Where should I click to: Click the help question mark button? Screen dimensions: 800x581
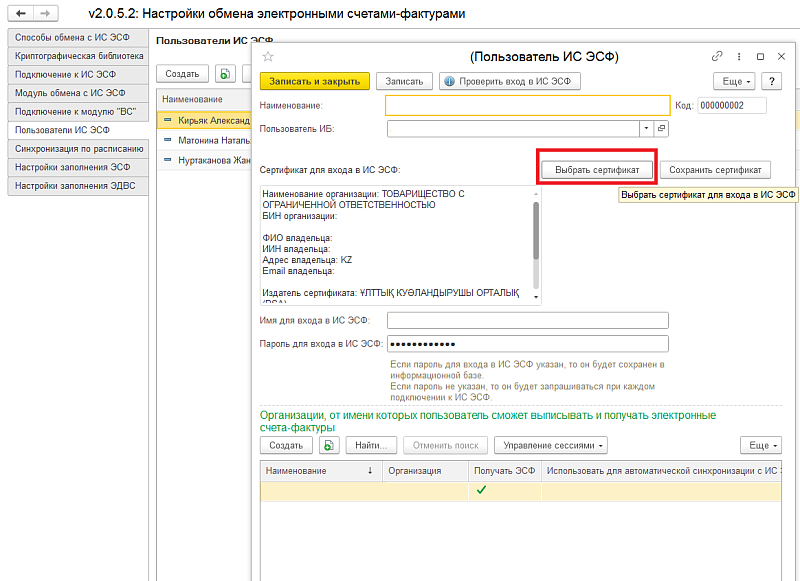coord(771,81)
